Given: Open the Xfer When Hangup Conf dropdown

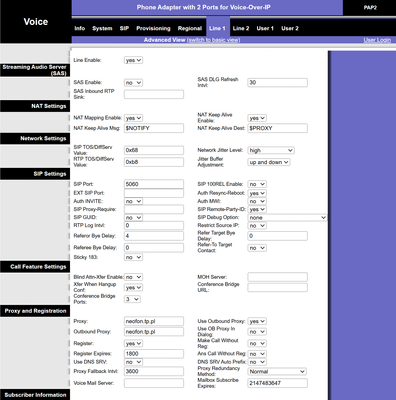Looking at the screenshot, I should pos(133,287).
